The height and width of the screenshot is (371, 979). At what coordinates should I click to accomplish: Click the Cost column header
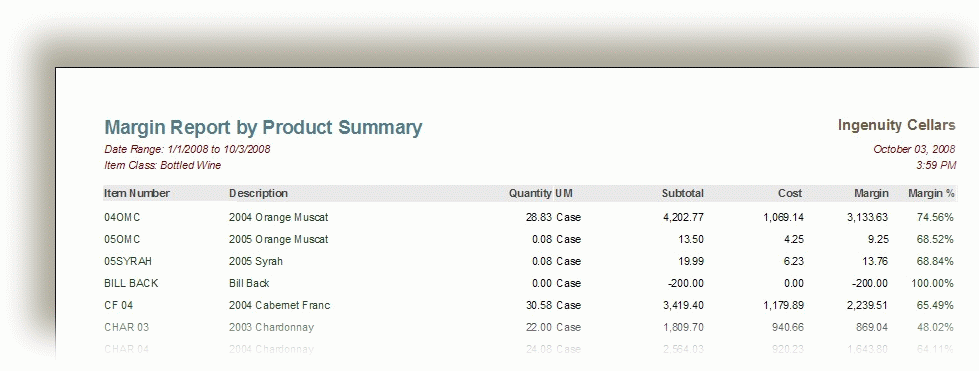[x=790, y=194]
